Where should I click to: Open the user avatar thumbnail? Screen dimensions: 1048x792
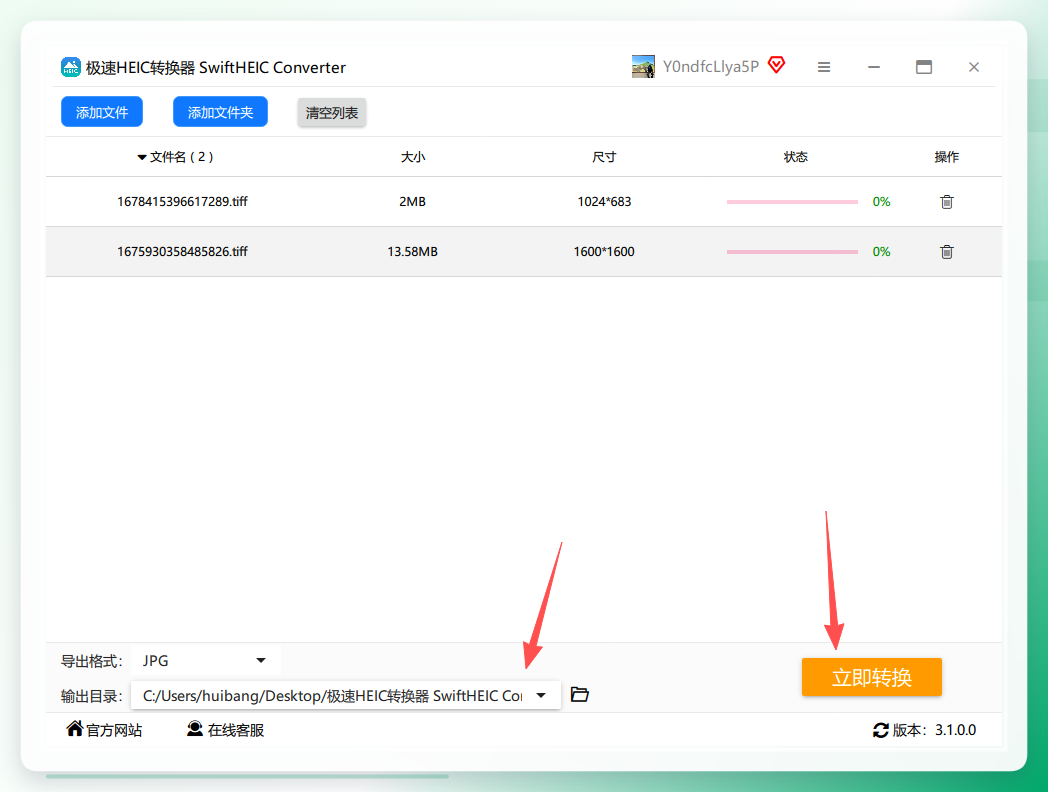pos(643,67)
